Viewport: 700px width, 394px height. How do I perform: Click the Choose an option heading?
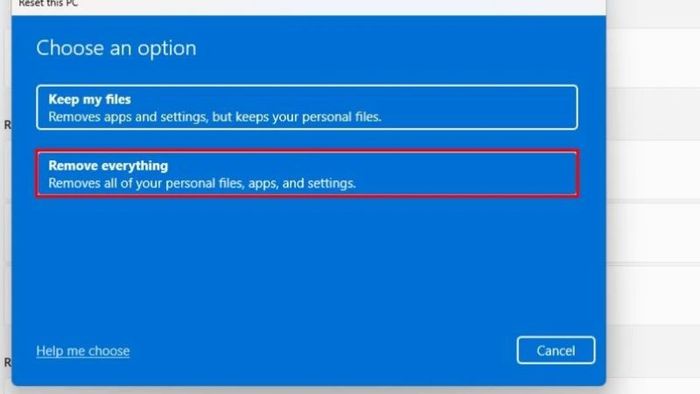(x=116, y=48)
